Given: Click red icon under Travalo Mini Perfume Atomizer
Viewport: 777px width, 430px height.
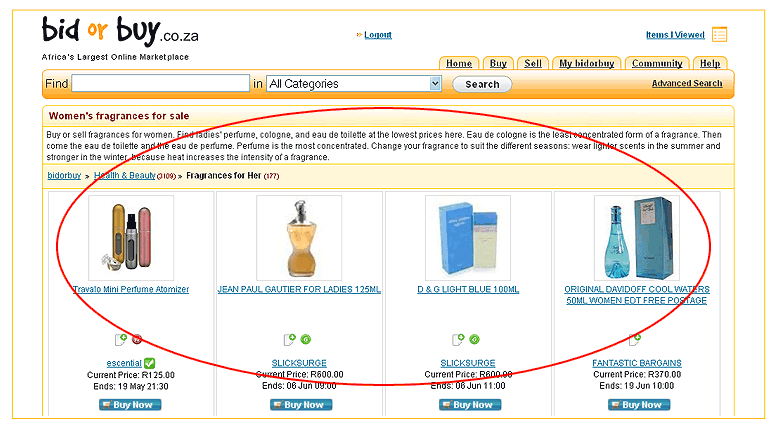Looking at the screenshot, I should (x=137, y=339).
